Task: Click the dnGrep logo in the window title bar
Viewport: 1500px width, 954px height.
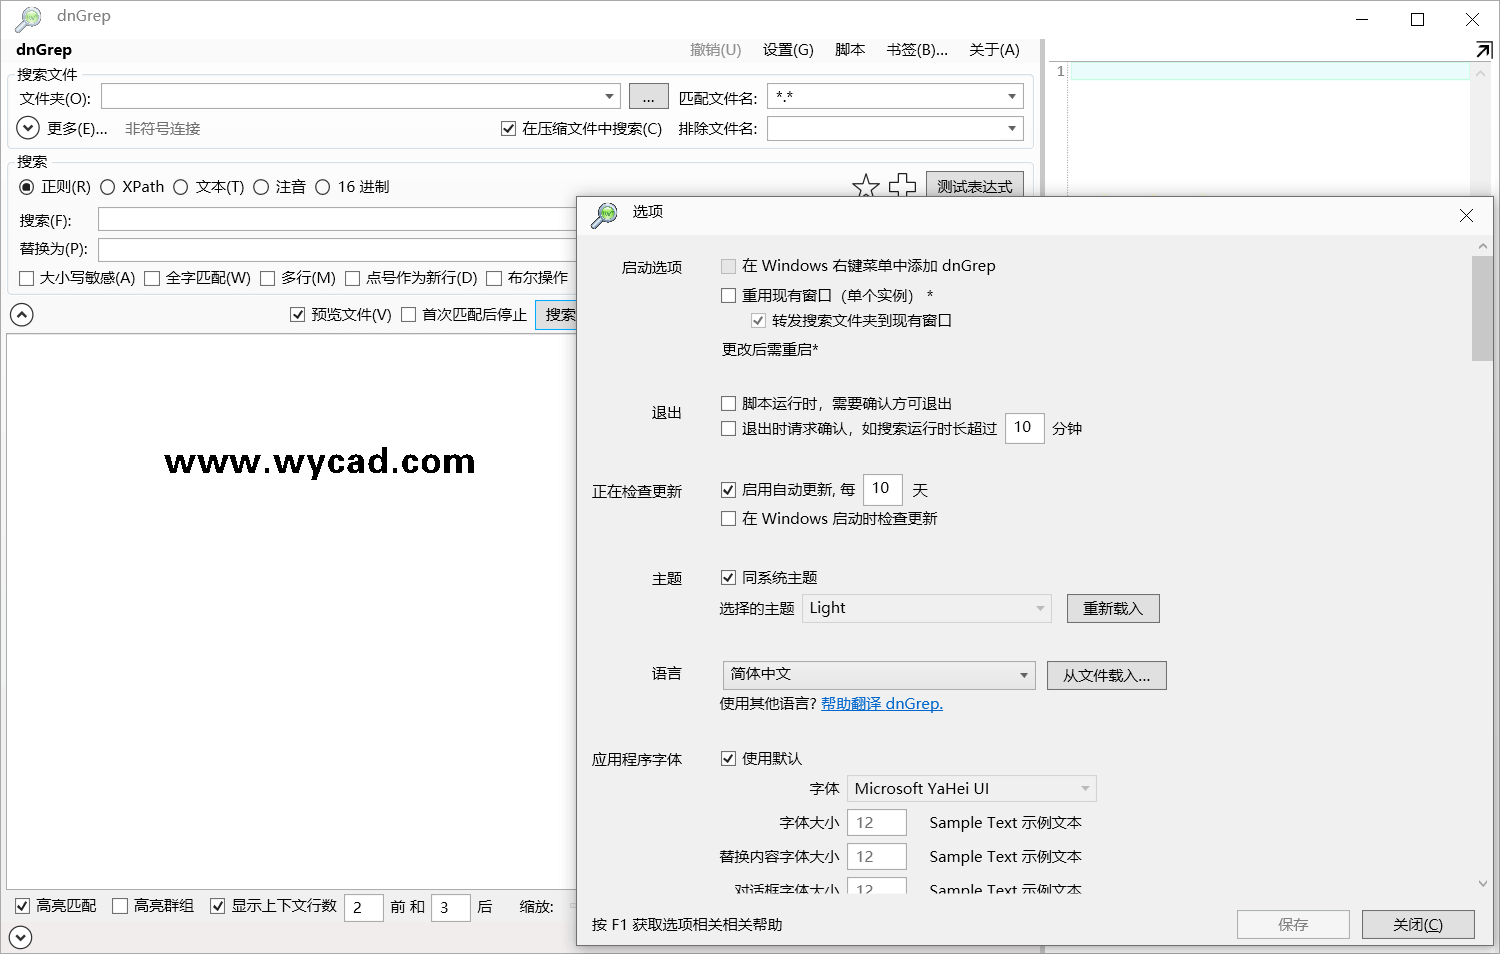Action: coord(27,17)
